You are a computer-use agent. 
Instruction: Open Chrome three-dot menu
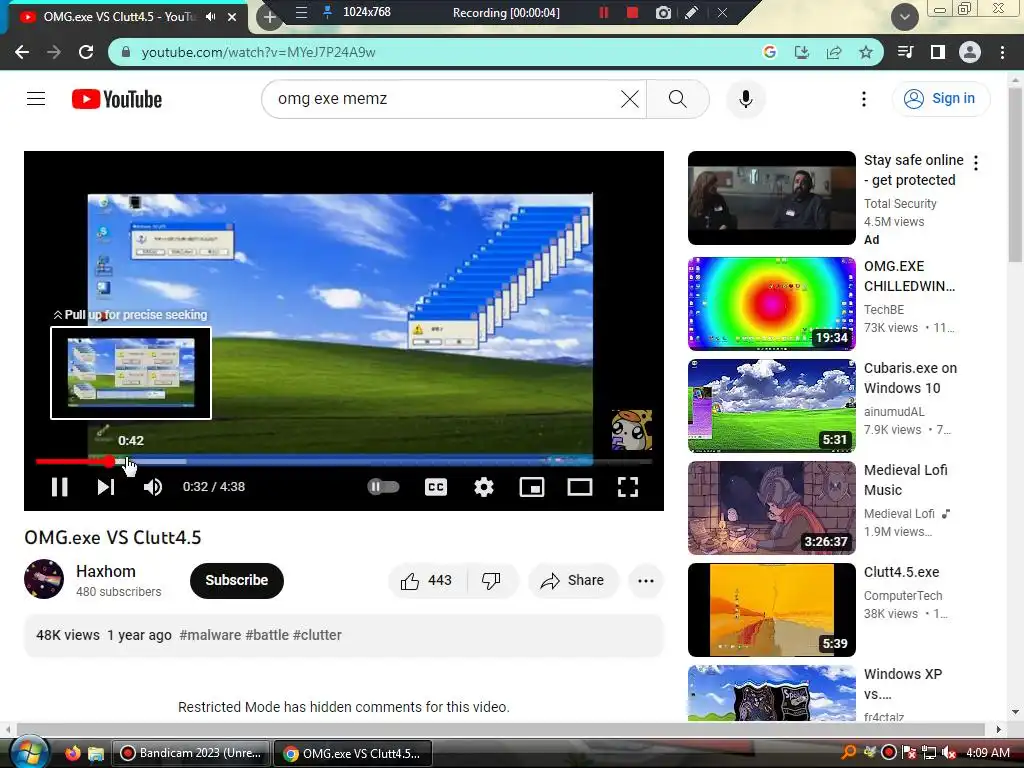[x=1002, y=52]
